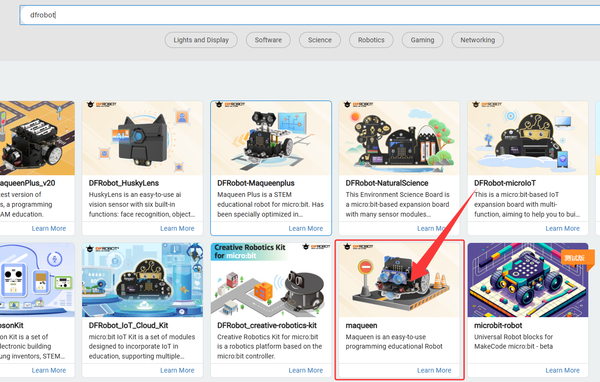The width and height of the screenshot is (600, 382).
Task: Open the DFRobot_creative-robotics-kit card image
Action: (271, 280)
